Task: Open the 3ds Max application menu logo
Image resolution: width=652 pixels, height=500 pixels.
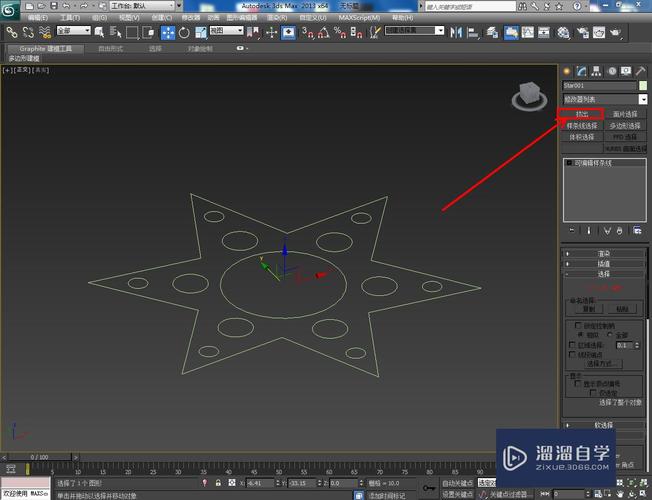Action: click(x=9, y=10)
